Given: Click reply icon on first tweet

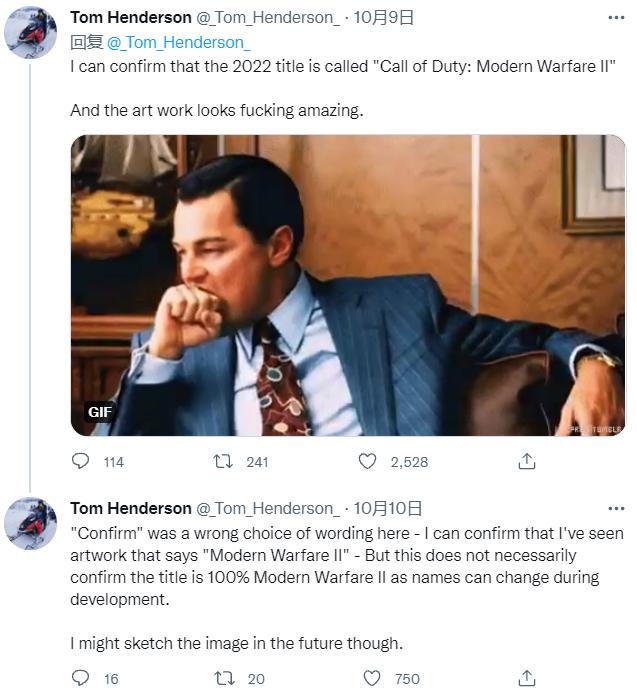Looking at the screenshot, I should (x=81, y=461).
